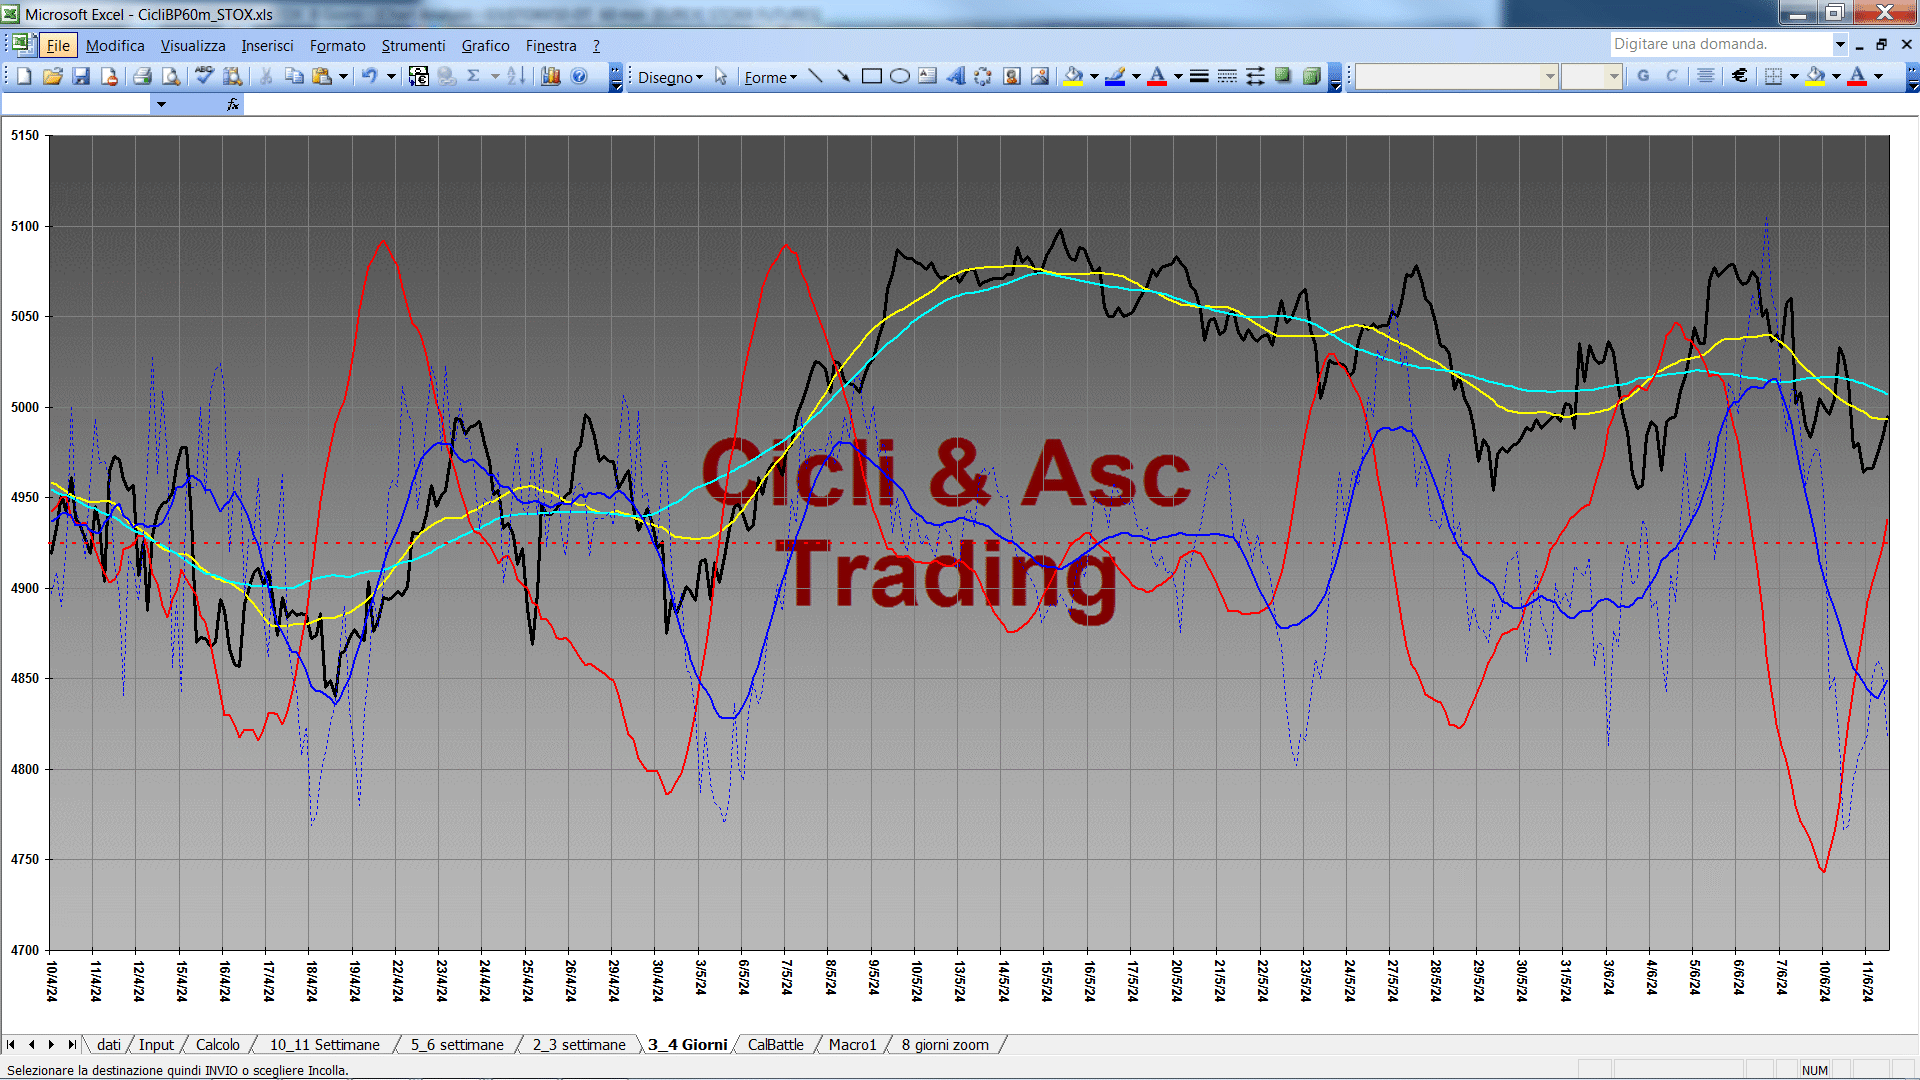Image resolution: width=1920 pixels, height=1080 pixels.
Task: Select the Oval shape tool
Action: tap(899, 76)
